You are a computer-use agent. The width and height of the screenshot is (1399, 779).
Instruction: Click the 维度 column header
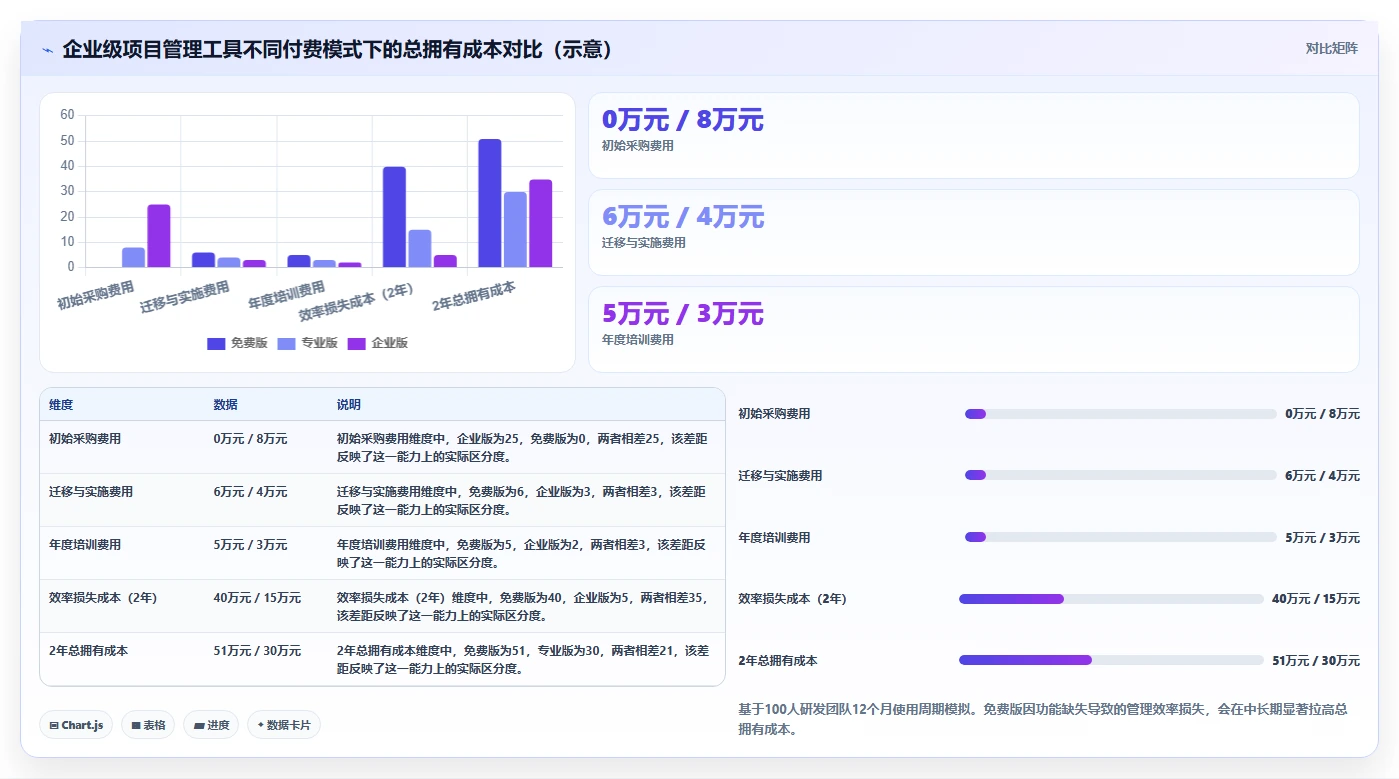(61, 405)
